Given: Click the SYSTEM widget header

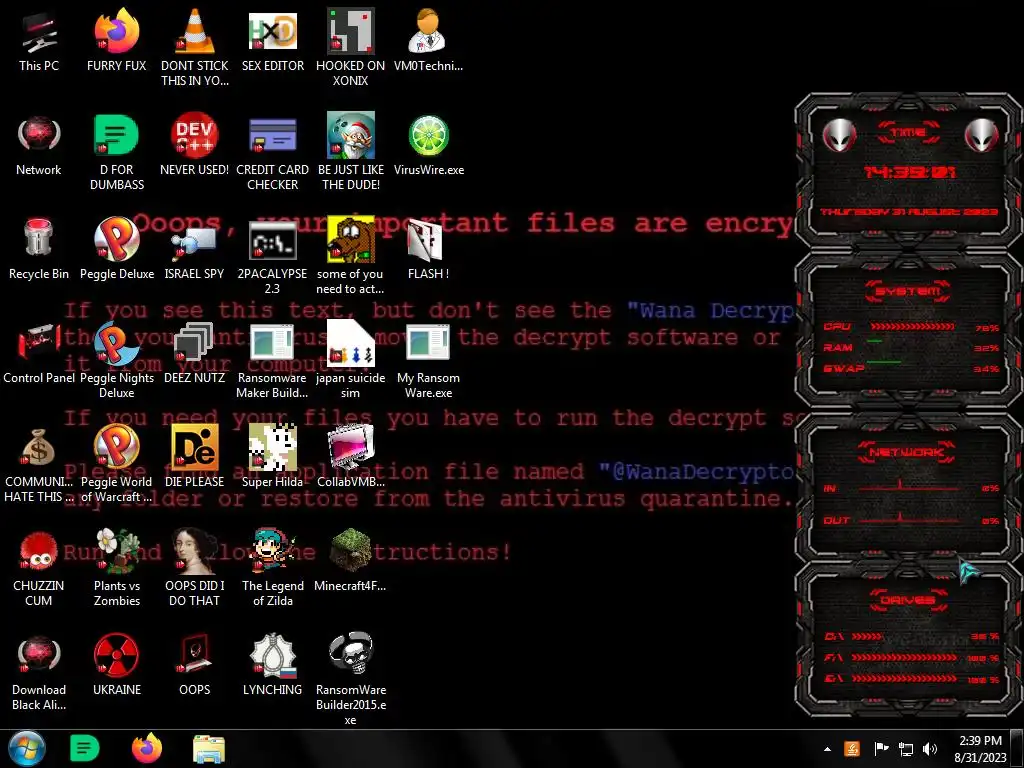Looking at the screenshot, I should click(x=908, y=291).
